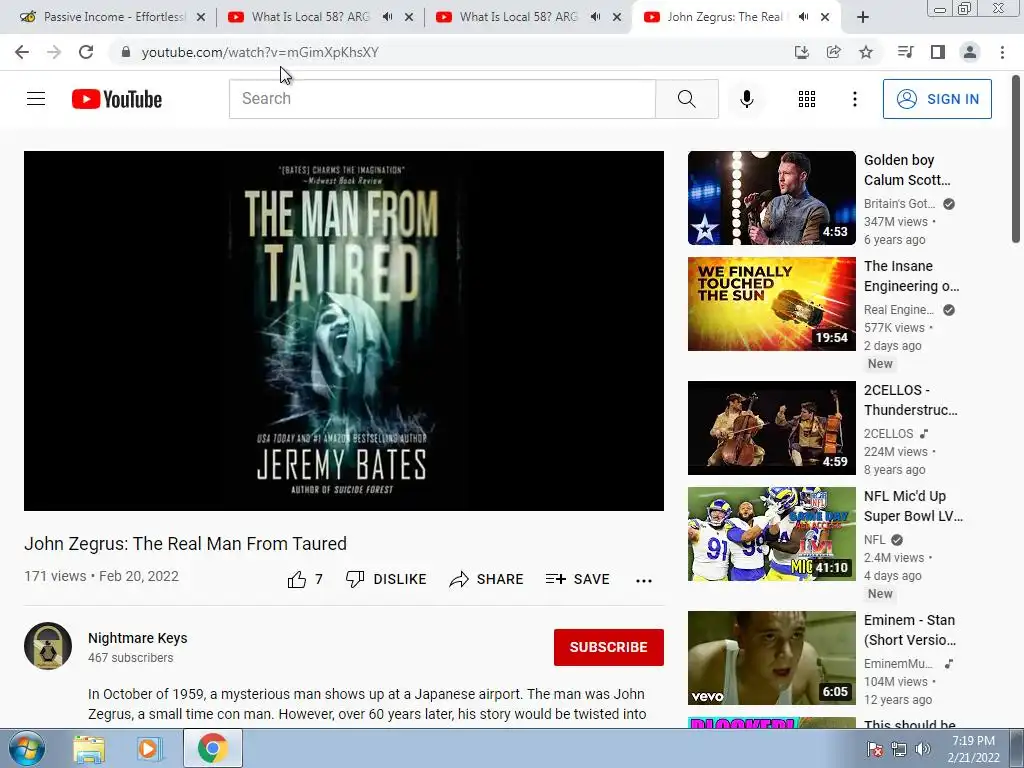Reload the current YouTube page

click(x=86, y=52)
